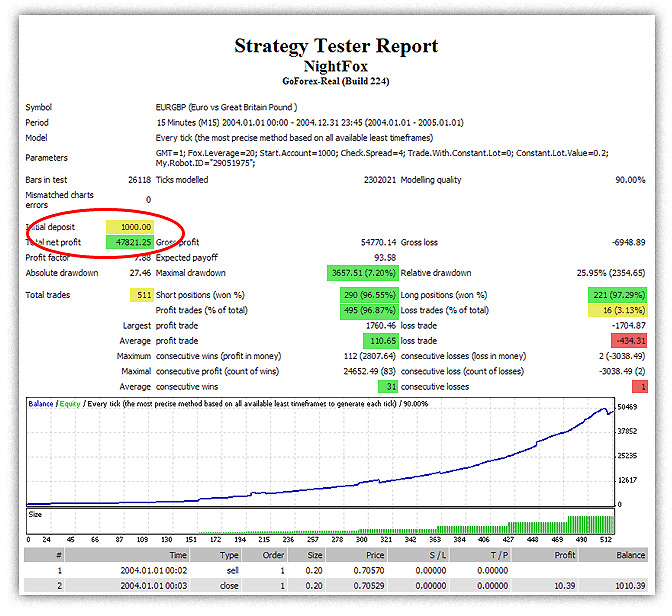The width and height of the screenshot is (672, 616).
Task: Click the Mismatched charts errors value 0
Action: pos(148,200)
